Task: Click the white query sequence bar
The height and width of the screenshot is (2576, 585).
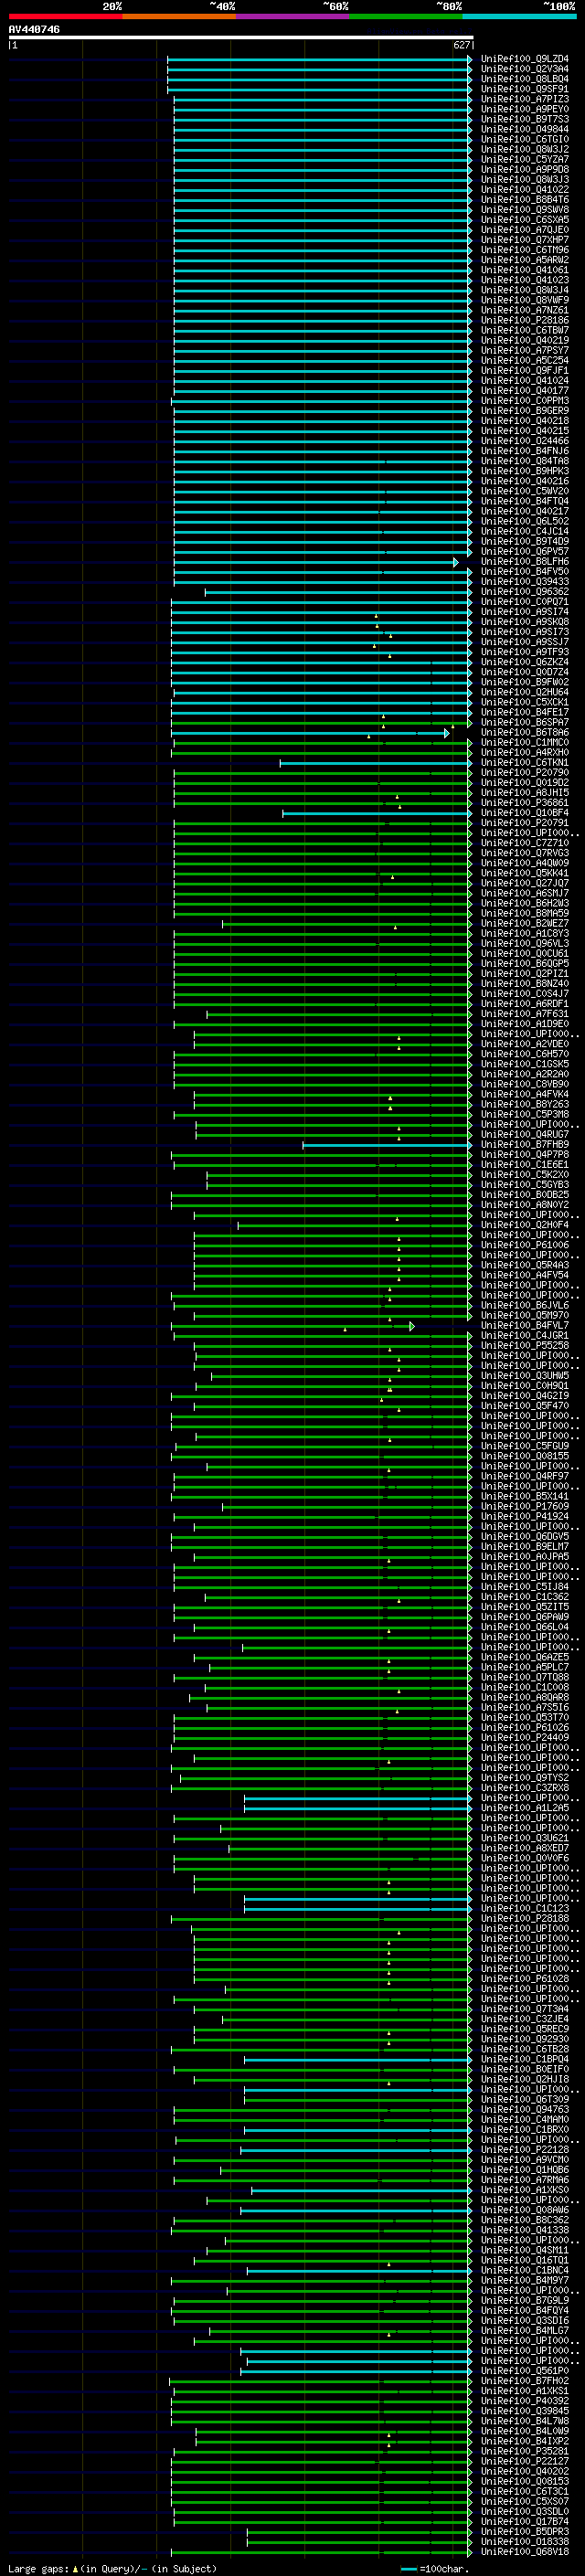Action: pyautogui.click(x=241, y=37)
